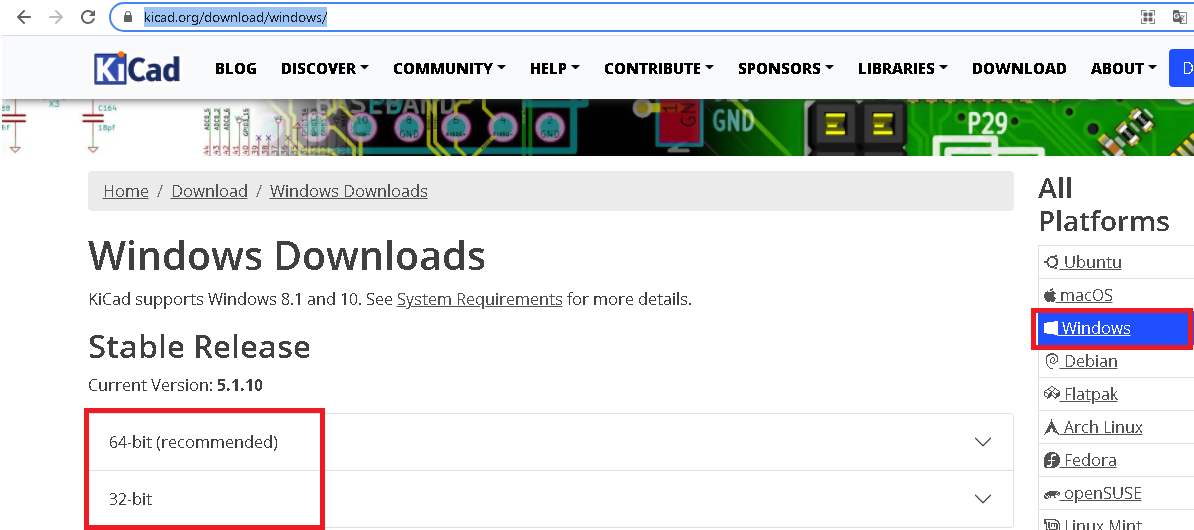Click the Download breadcrumb link
This screenshot has width=1194, height=530.
click(209, 191)
